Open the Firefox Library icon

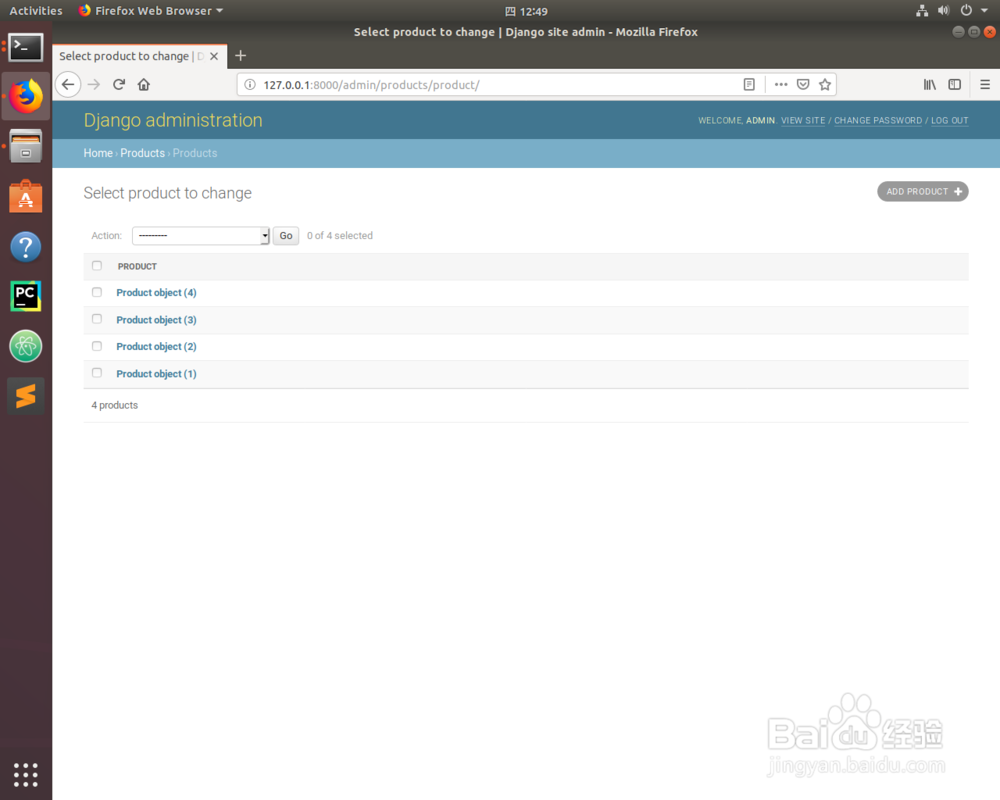click(930, 84)
